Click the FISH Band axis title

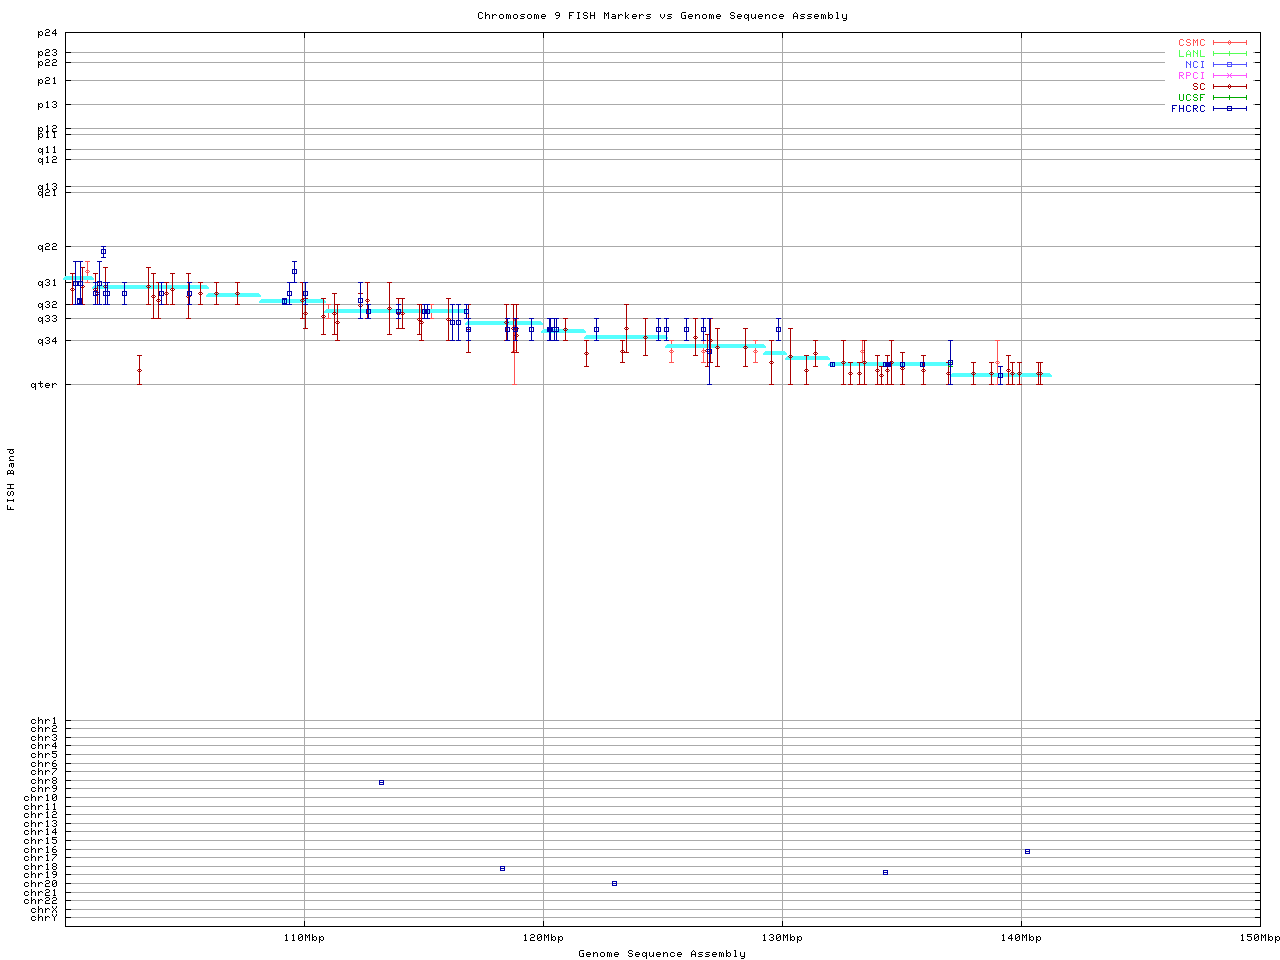coord(12,479)
